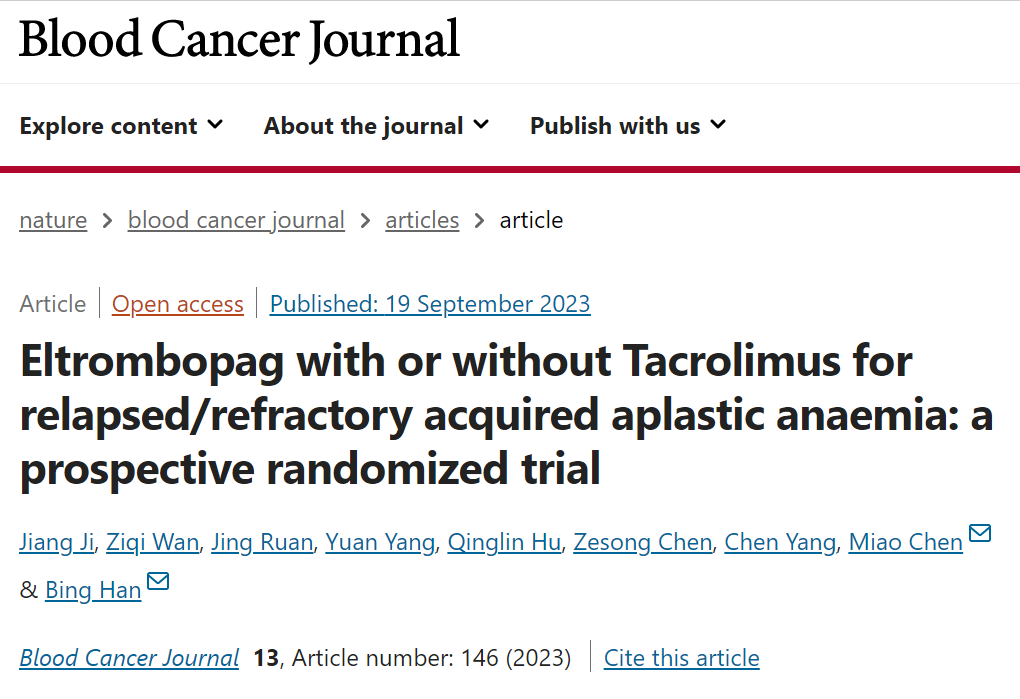The image size is (1020, 699).
Task: Open the blood cancer journal breadcrumb
Action: 236,220
